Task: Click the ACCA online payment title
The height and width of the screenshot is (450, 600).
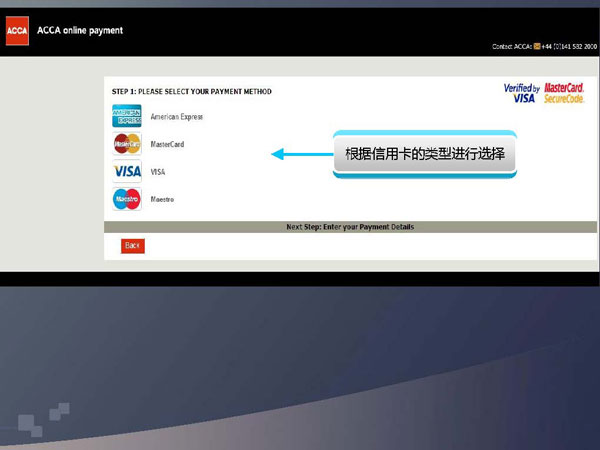Action: (80, 31)
